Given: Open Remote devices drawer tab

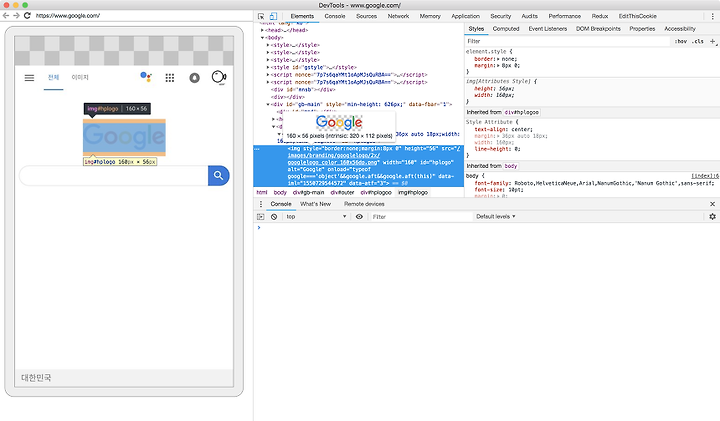Looking at the screenshot, I should [x=364, y=204].
